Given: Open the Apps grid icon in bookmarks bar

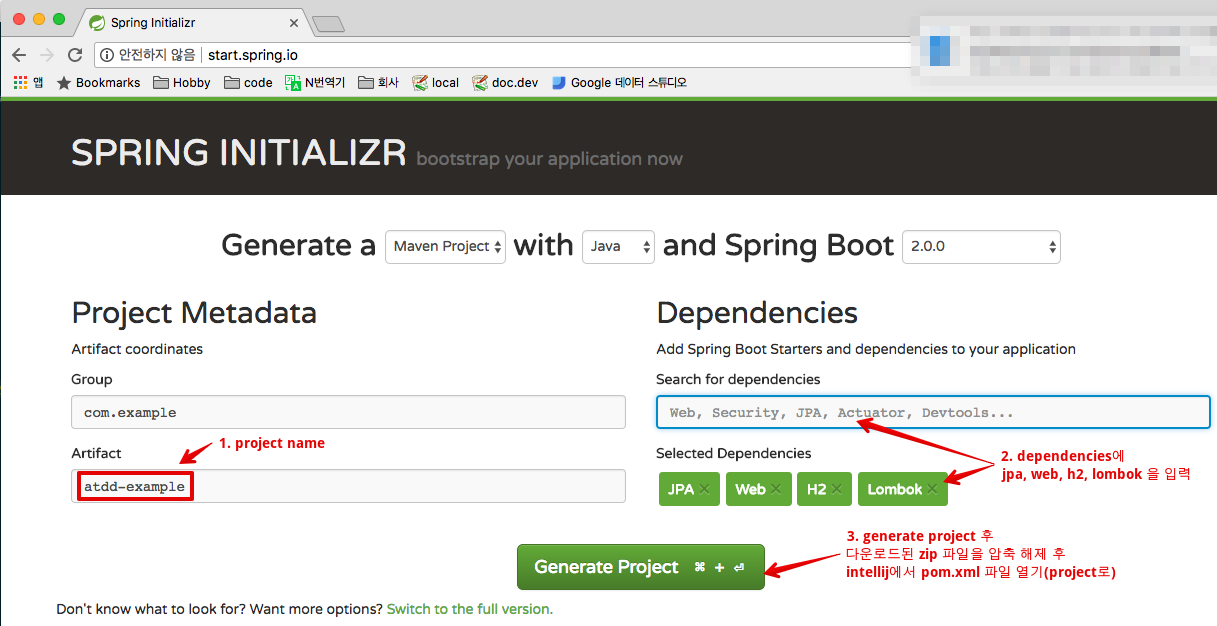Looking at the screenshot, I should (x=20, y=82).
